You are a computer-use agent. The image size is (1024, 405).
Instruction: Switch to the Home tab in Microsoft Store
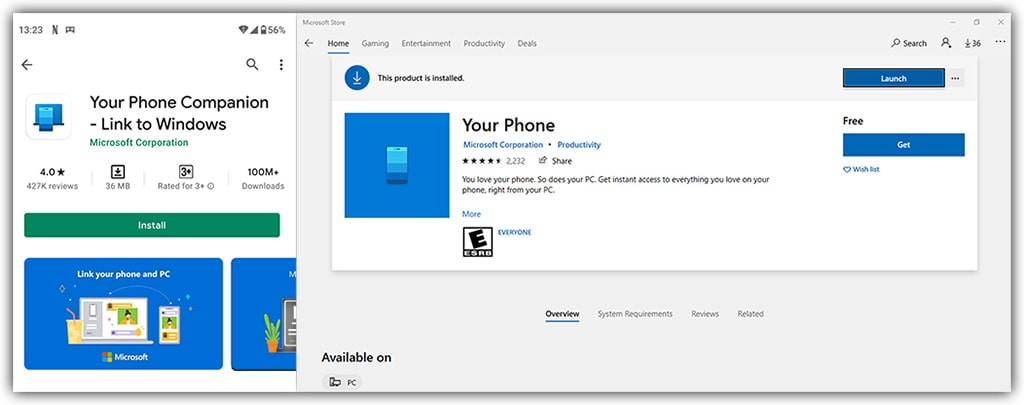(338, 43)
